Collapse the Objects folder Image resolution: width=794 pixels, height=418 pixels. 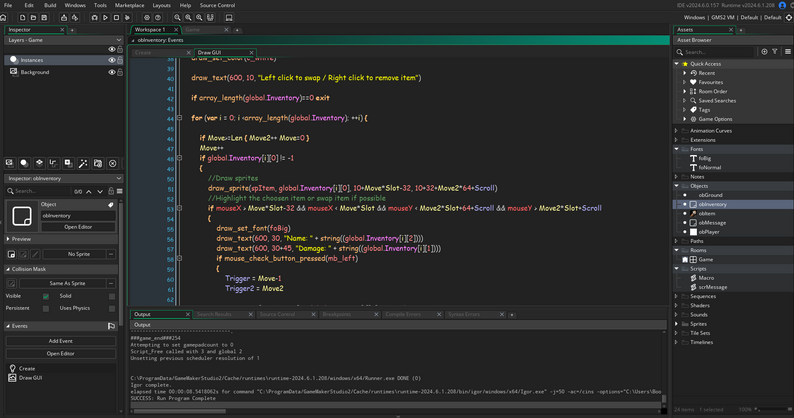coord(677,186)
